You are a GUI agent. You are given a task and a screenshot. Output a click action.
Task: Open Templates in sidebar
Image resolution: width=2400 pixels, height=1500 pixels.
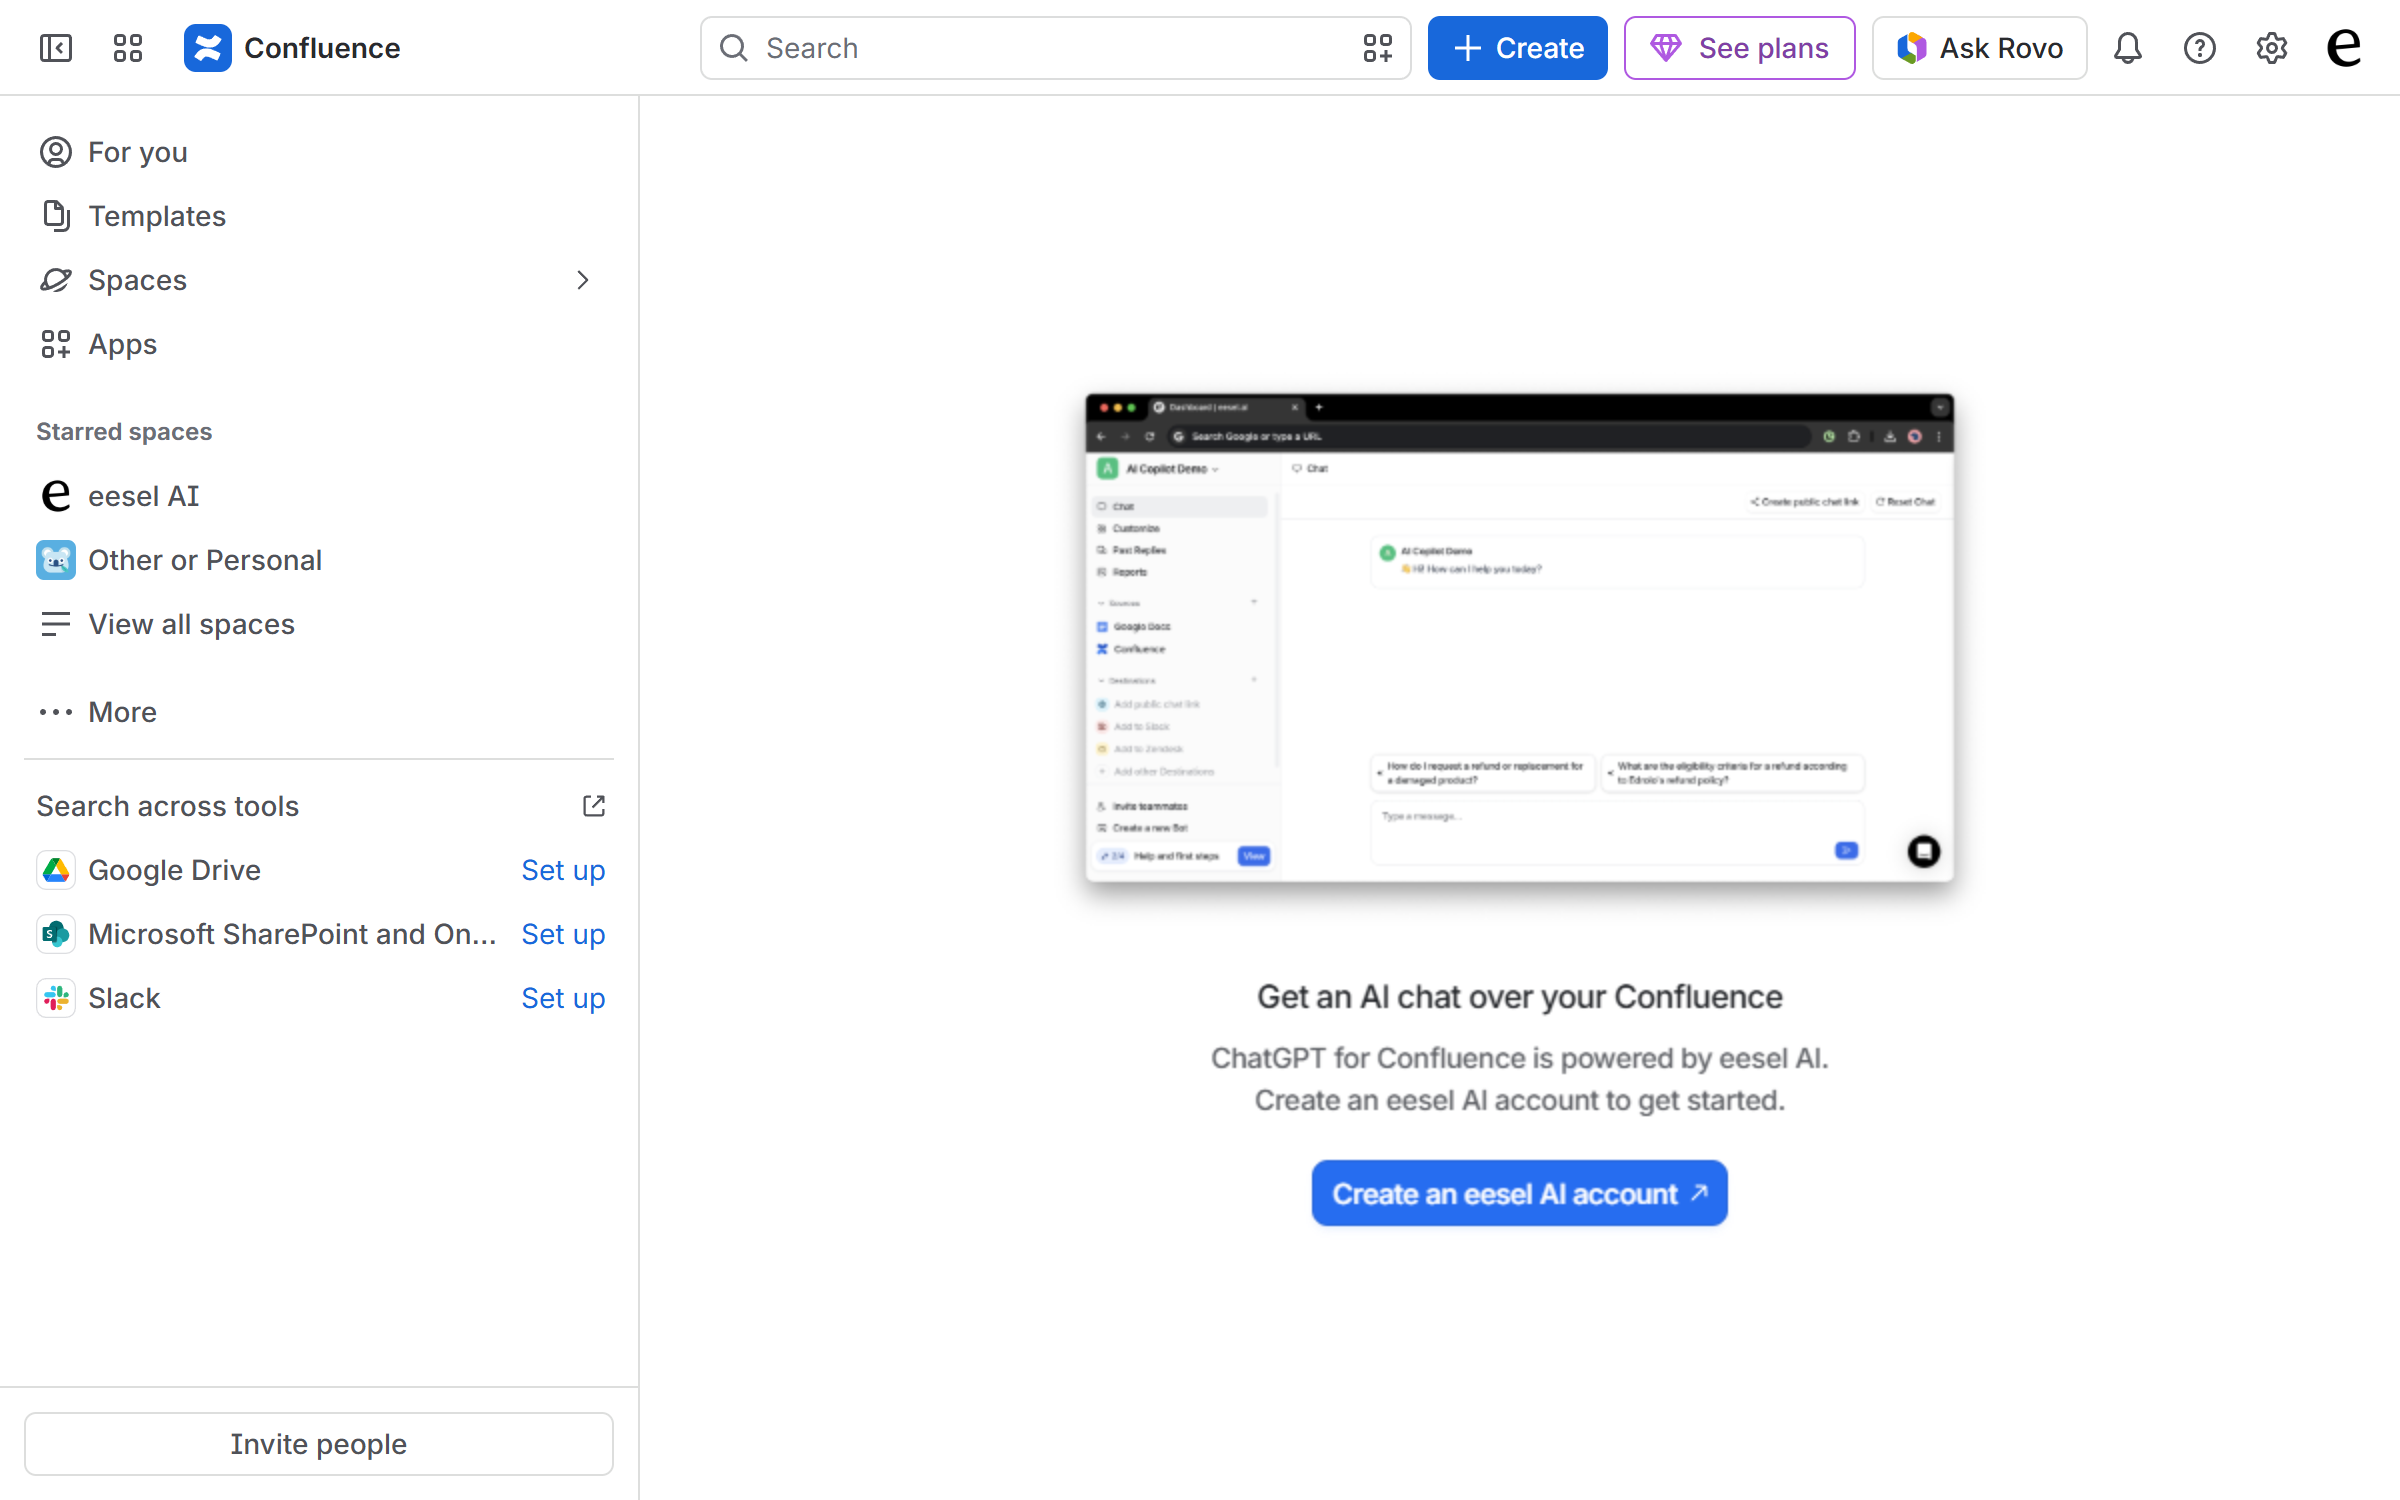[319, 216]
